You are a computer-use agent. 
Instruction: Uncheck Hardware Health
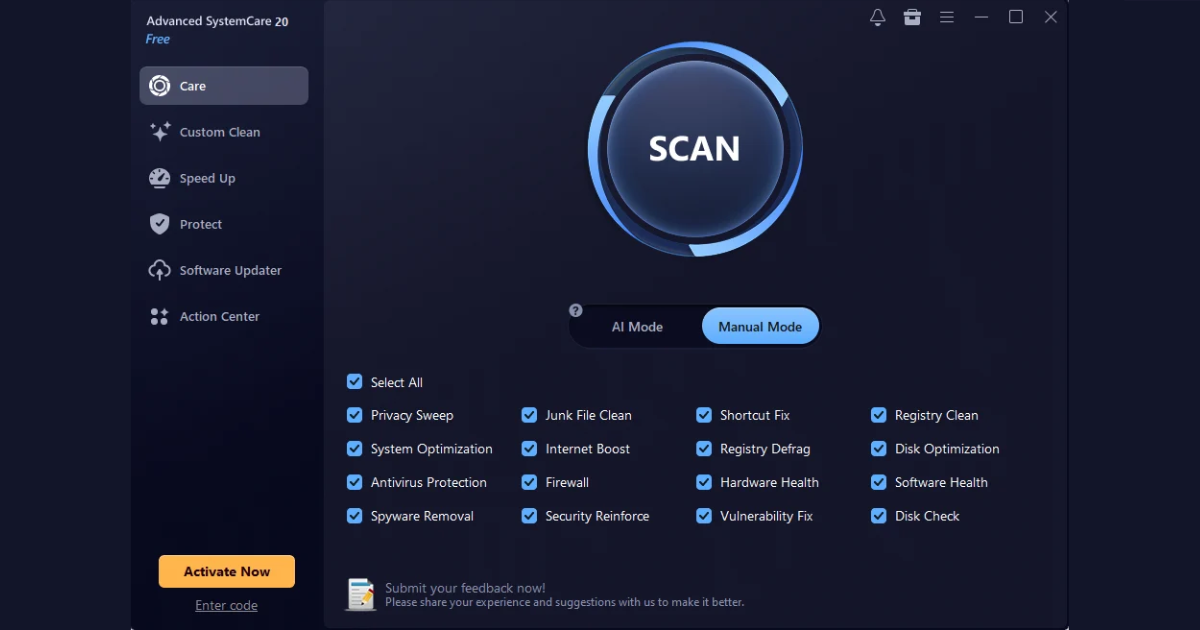coord(704,482)
